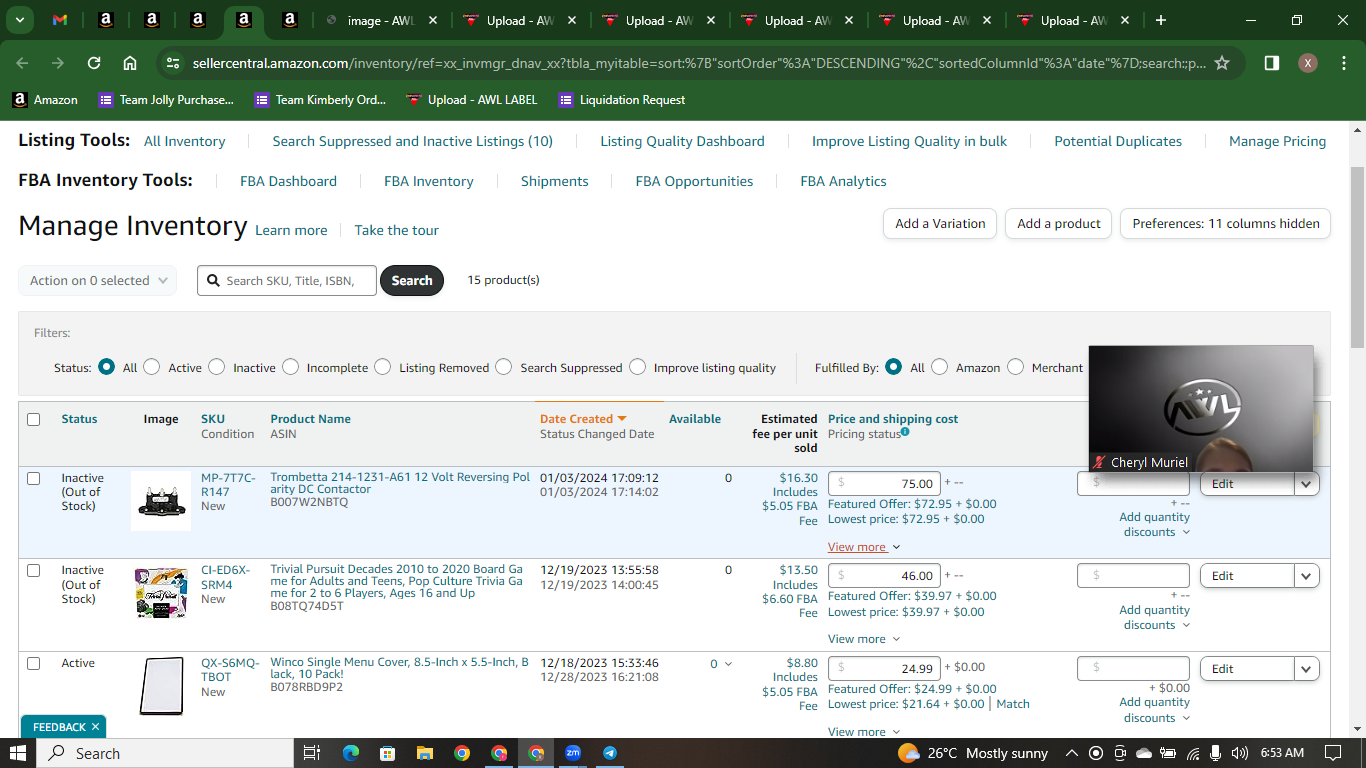Image resolution: width=1366 pixels, height=768 pixels.
Task: Open the Edit dropdown arrow for Trivial Pursuit row
Action: pyautogui.click(x=1306, y=576)
